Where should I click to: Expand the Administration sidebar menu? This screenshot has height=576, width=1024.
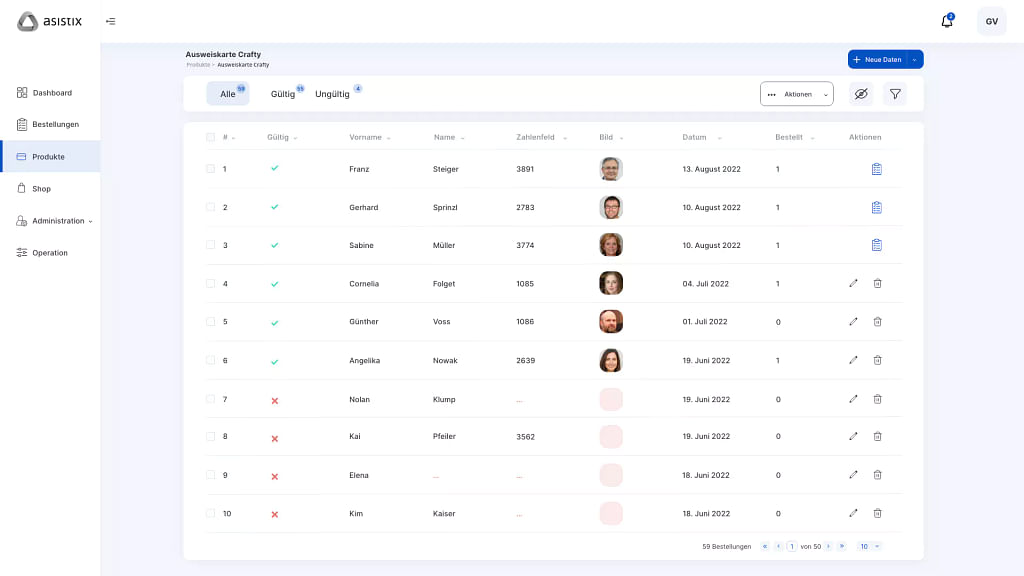point(58,221)
